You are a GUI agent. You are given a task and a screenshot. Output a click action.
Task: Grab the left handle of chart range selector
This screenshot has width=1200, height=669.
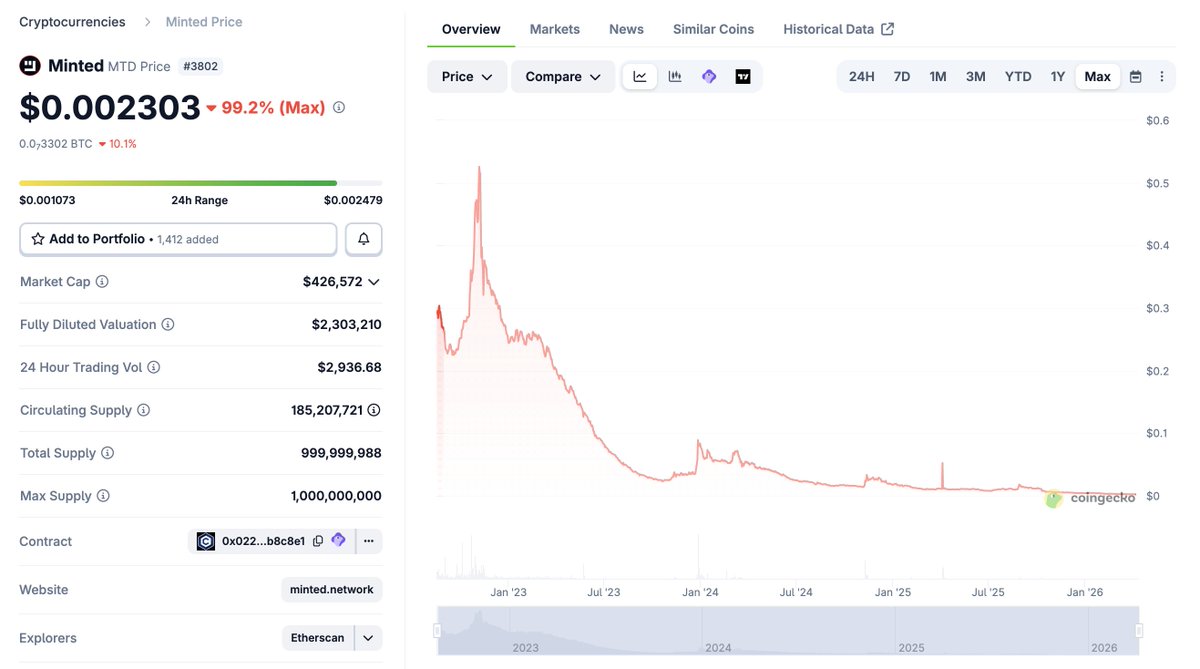[x=437, y=631]
